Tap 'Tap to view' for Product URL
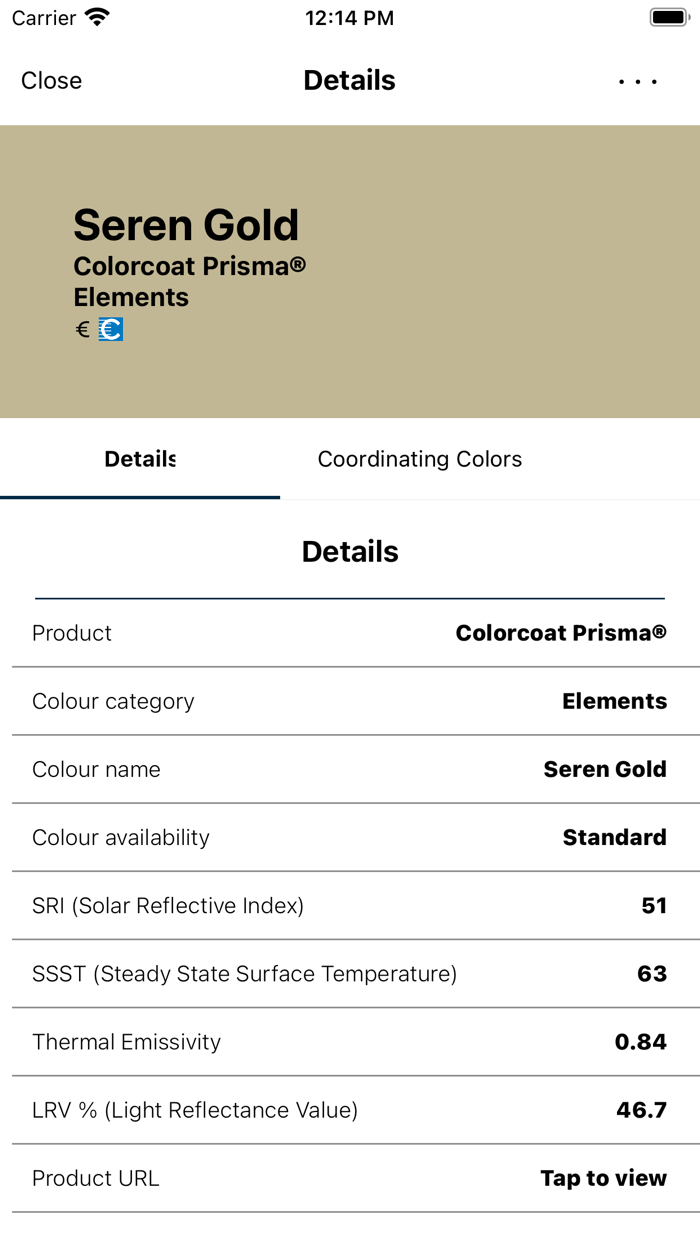 click(603, 1178)
